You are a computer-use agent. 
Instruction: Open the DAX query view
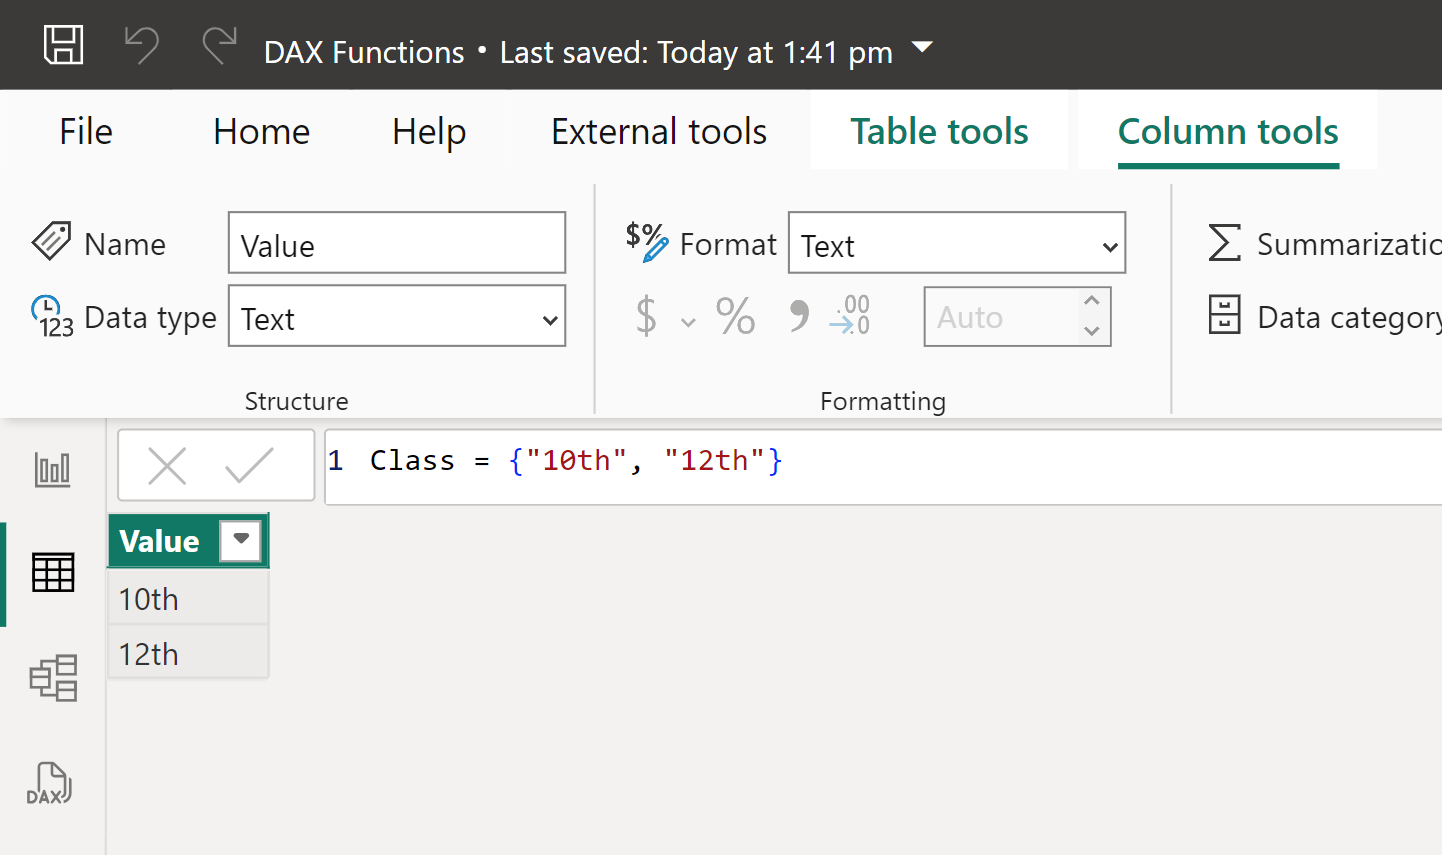[50, 784]
